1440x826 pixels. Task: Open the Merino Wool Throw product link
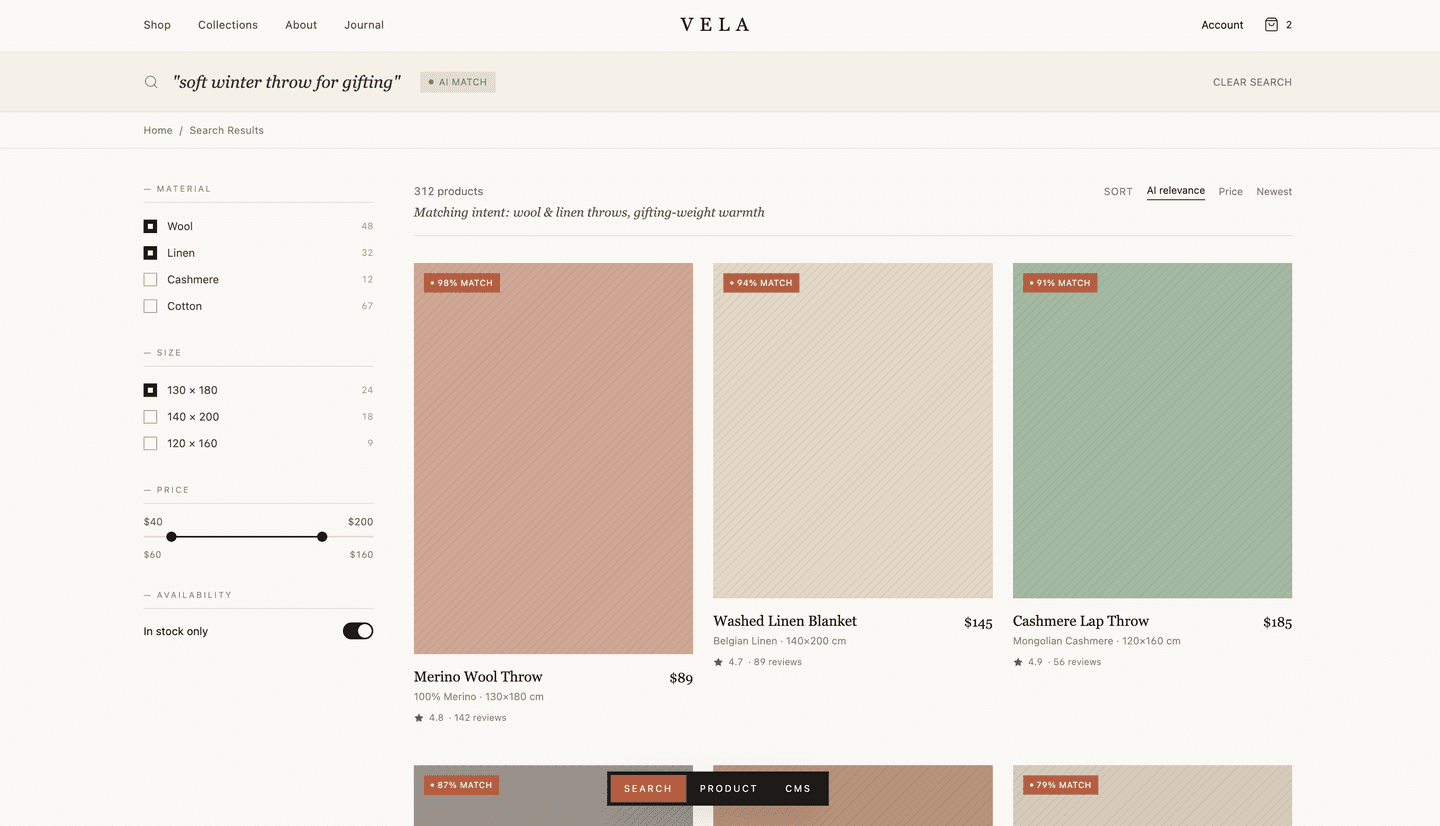coord(478,677)
